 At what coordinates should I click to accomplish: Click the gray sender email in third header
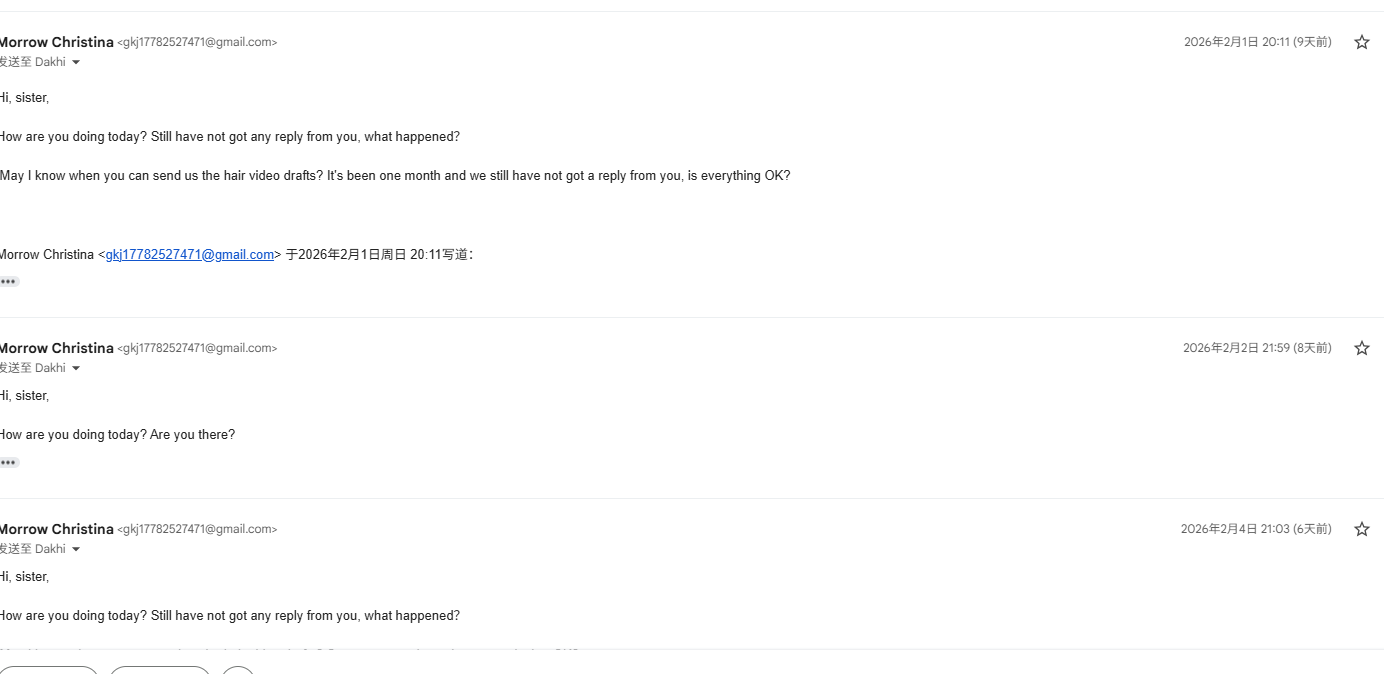pyautogui.click(x=197, y=529)
